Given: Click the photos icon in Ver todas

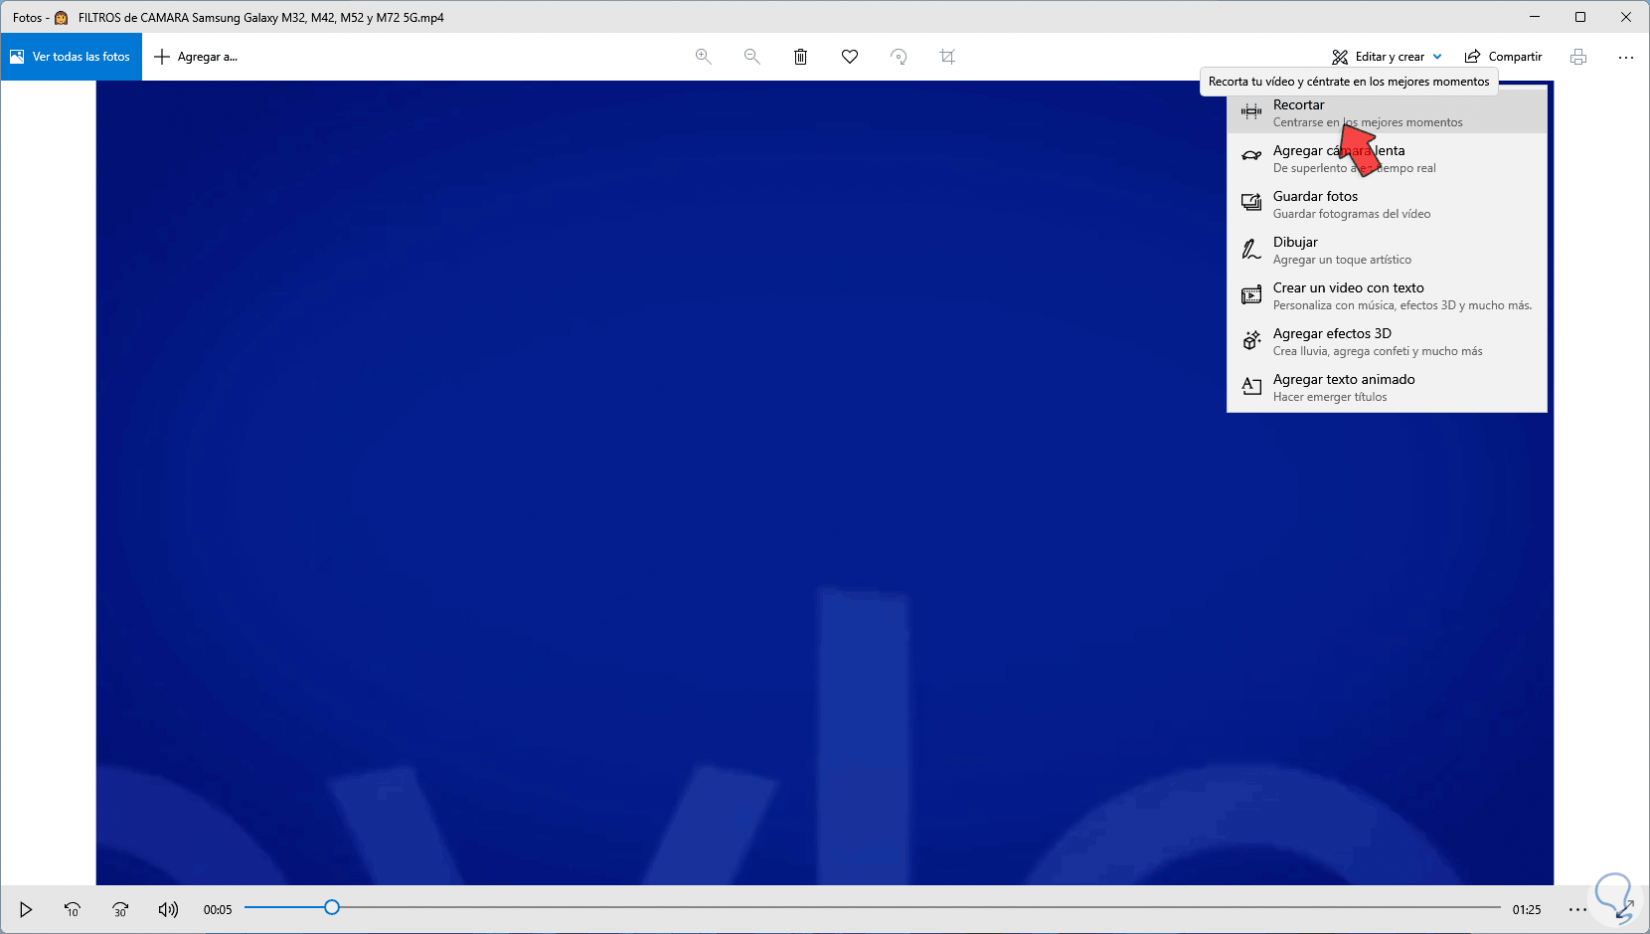Looking at the screenshot, I should coord(17,57).
